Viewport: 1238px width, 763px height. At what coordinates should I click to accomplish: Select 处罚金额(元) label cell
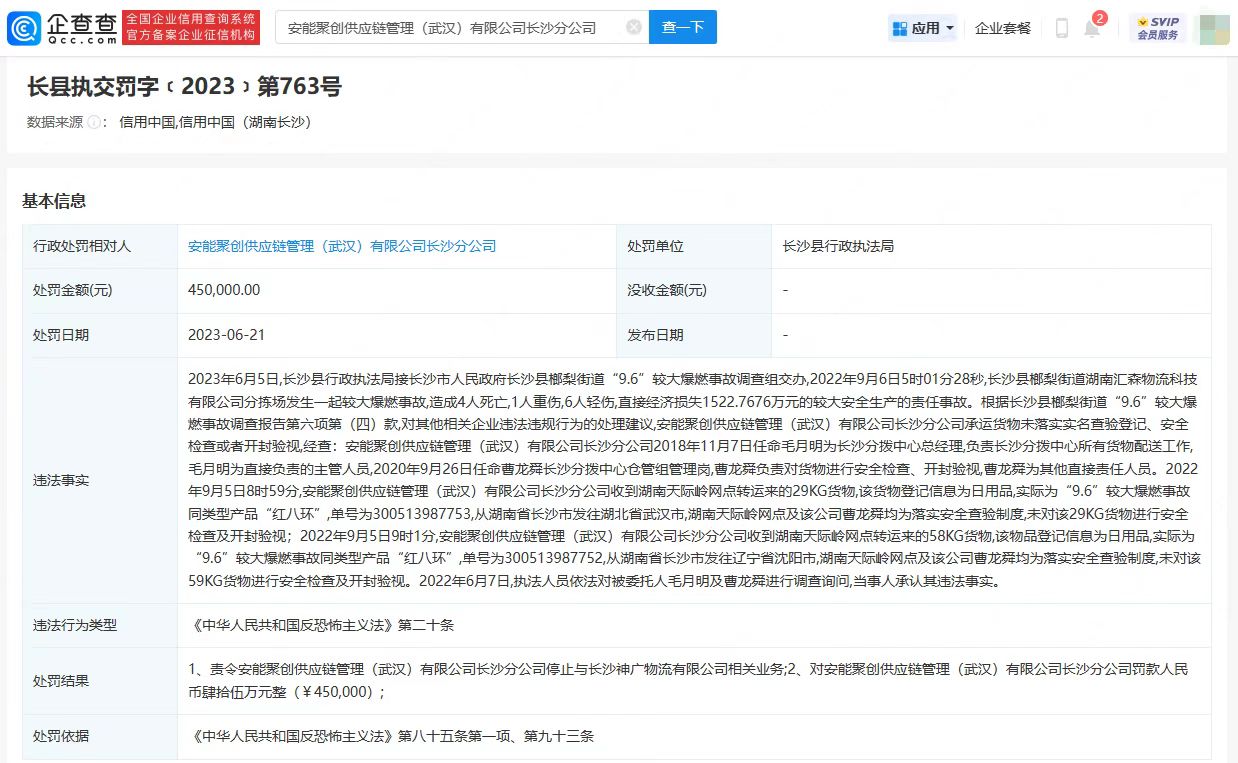click(100, 290)
